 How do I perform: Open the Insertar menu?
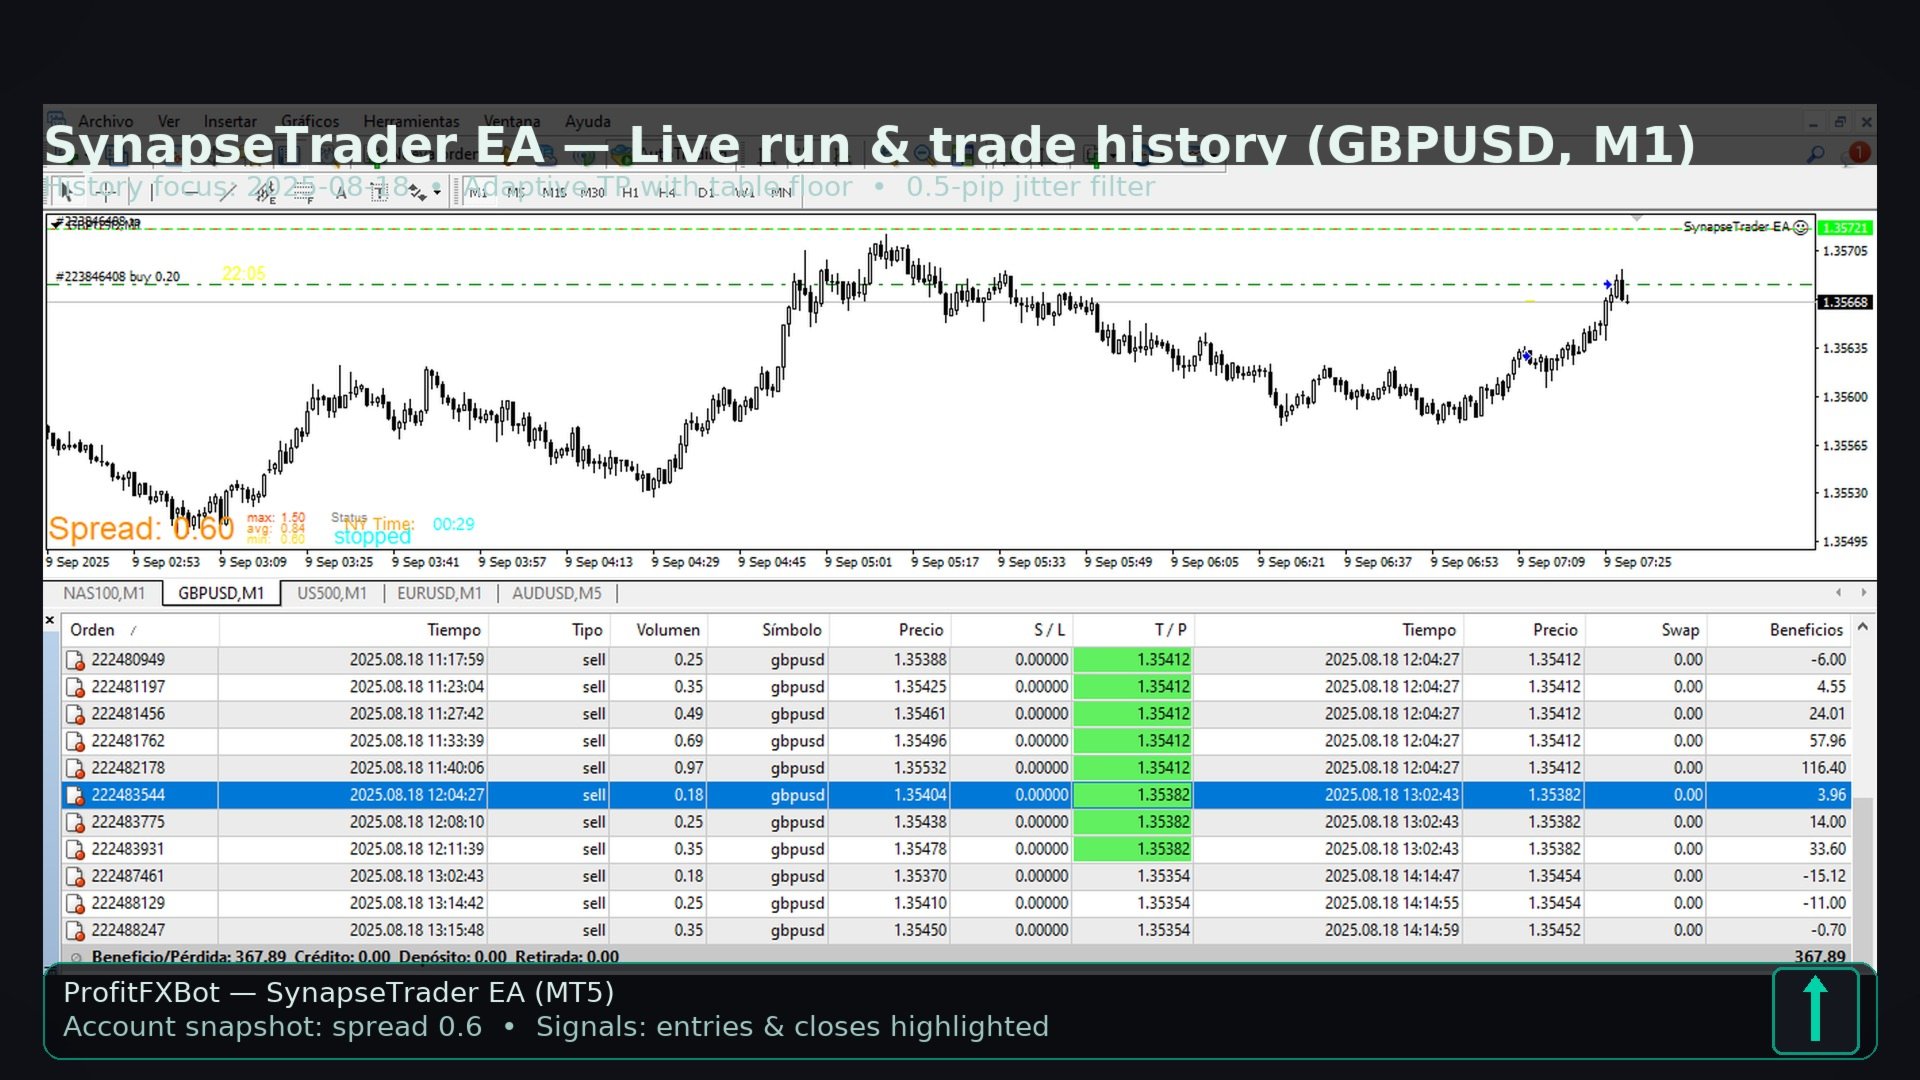tap(230, 121)
